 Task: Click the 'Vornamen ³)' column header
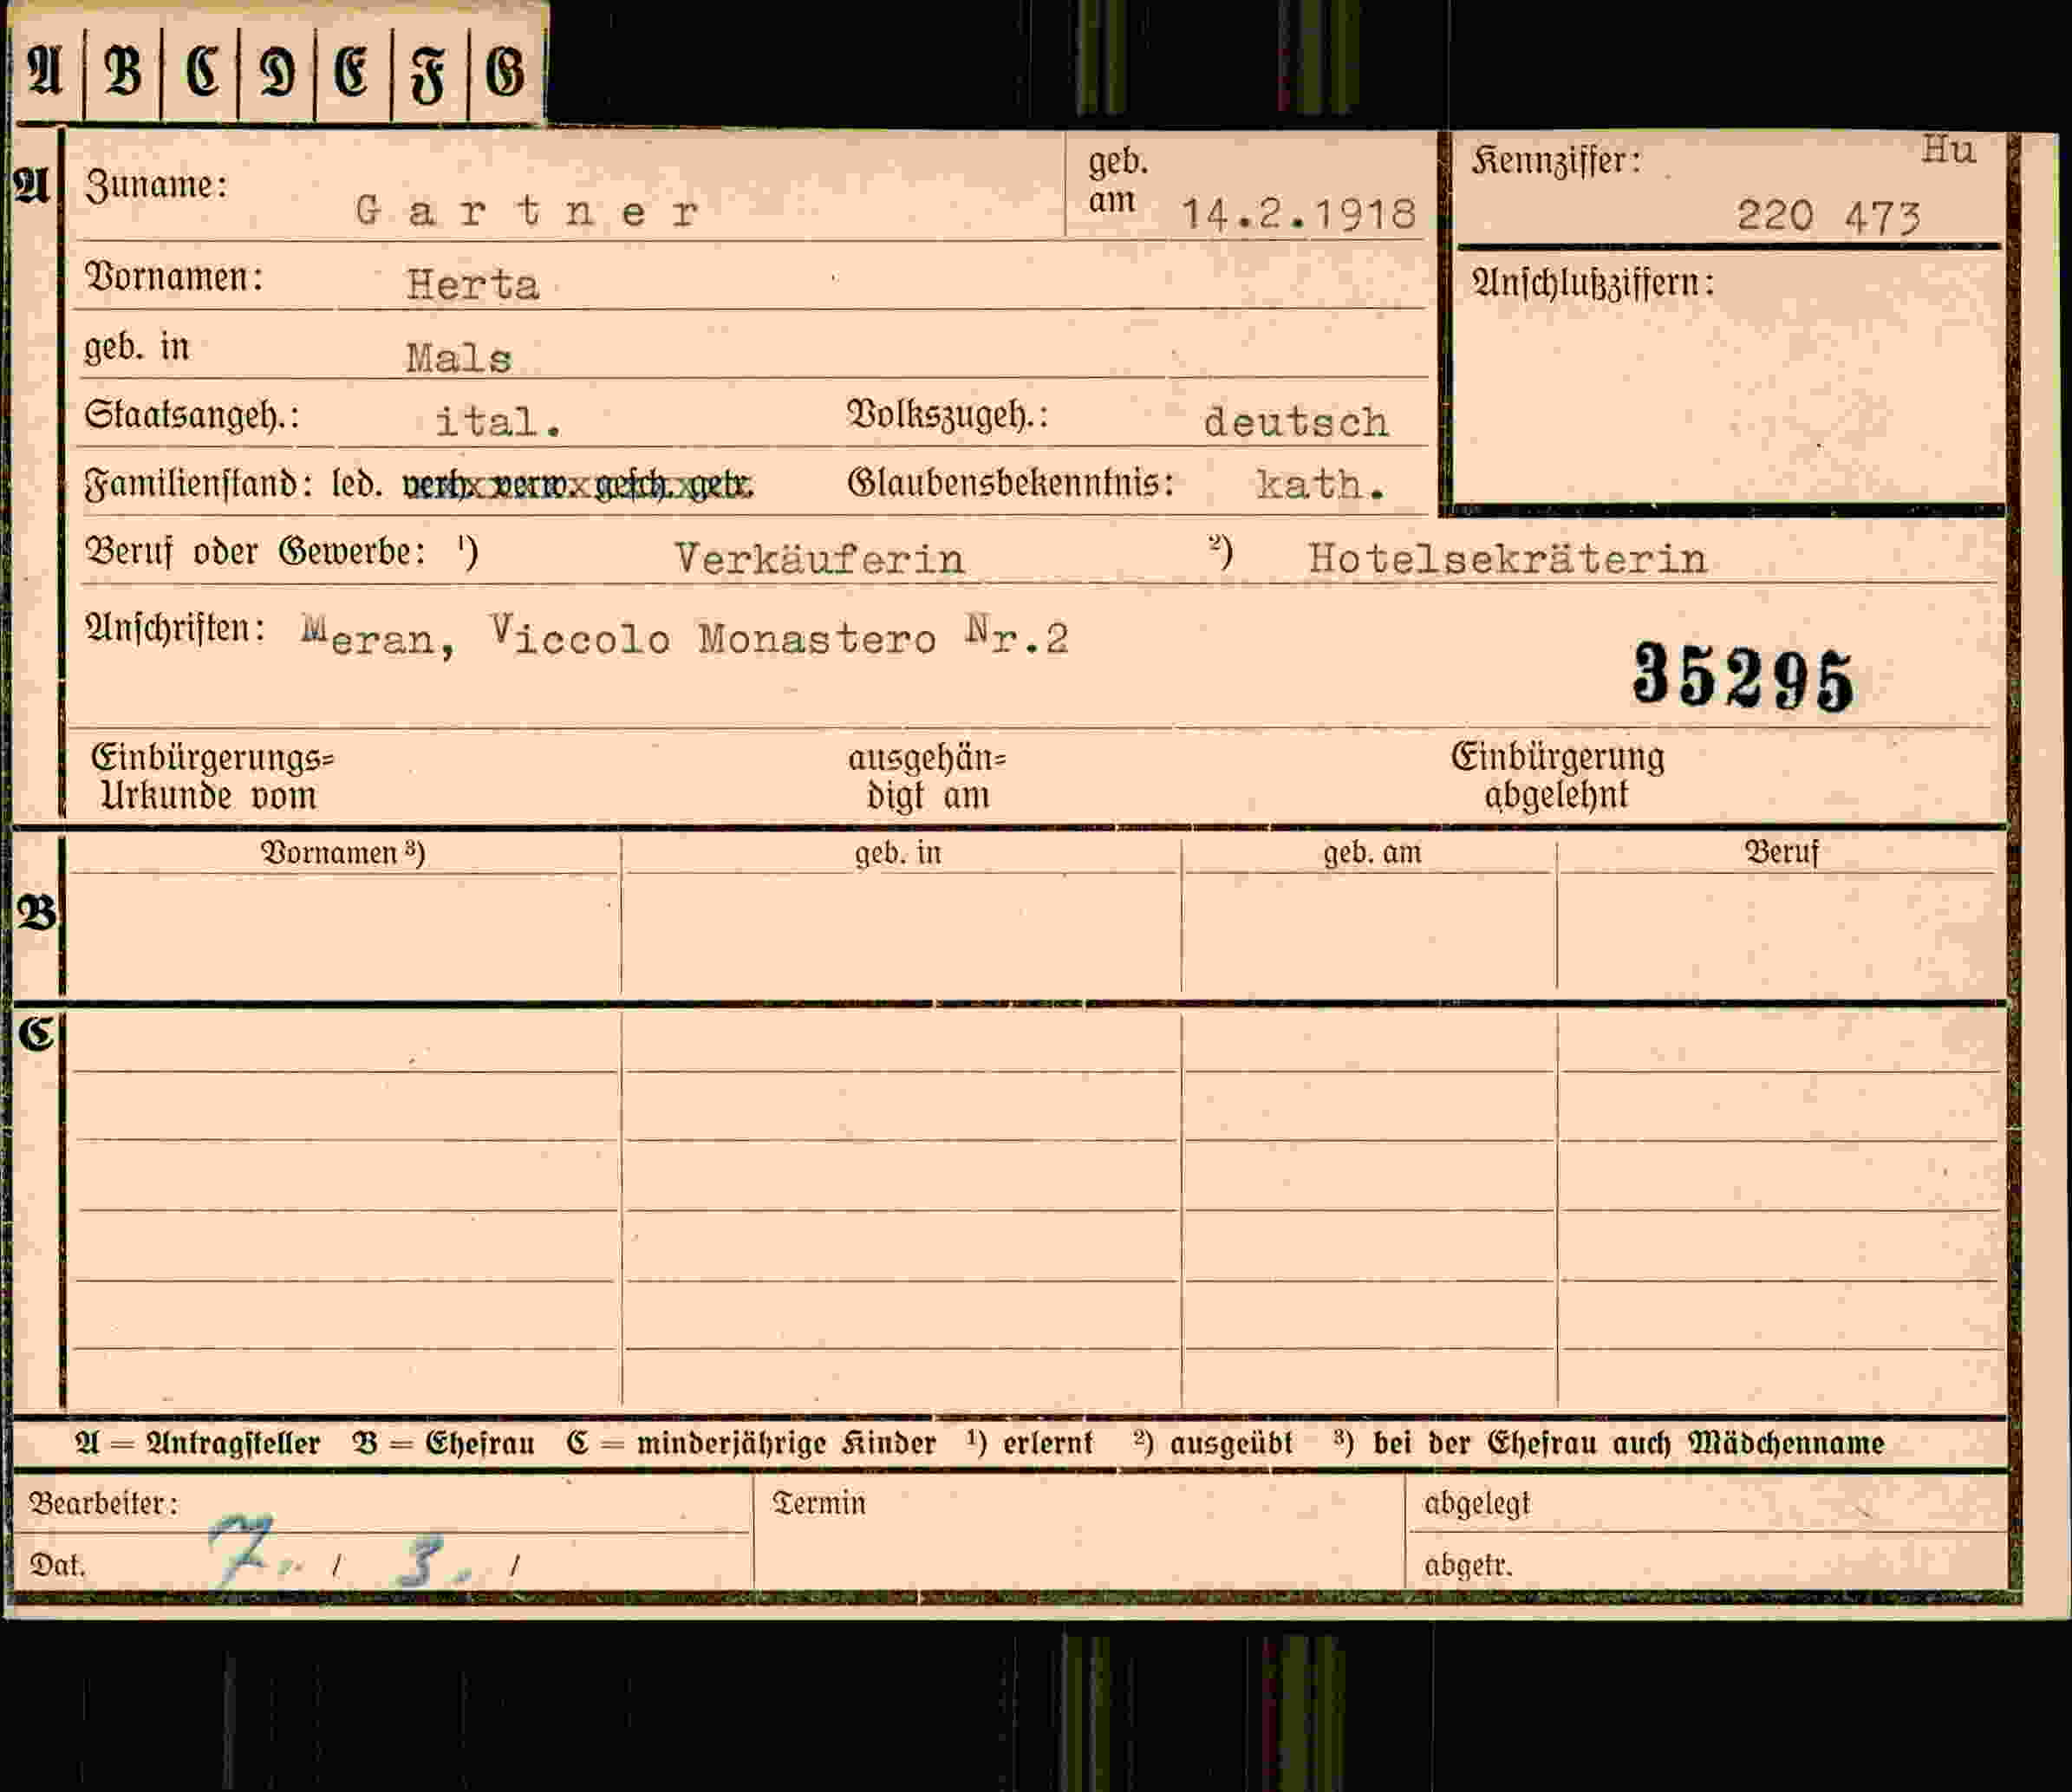[x=343, y=853]
